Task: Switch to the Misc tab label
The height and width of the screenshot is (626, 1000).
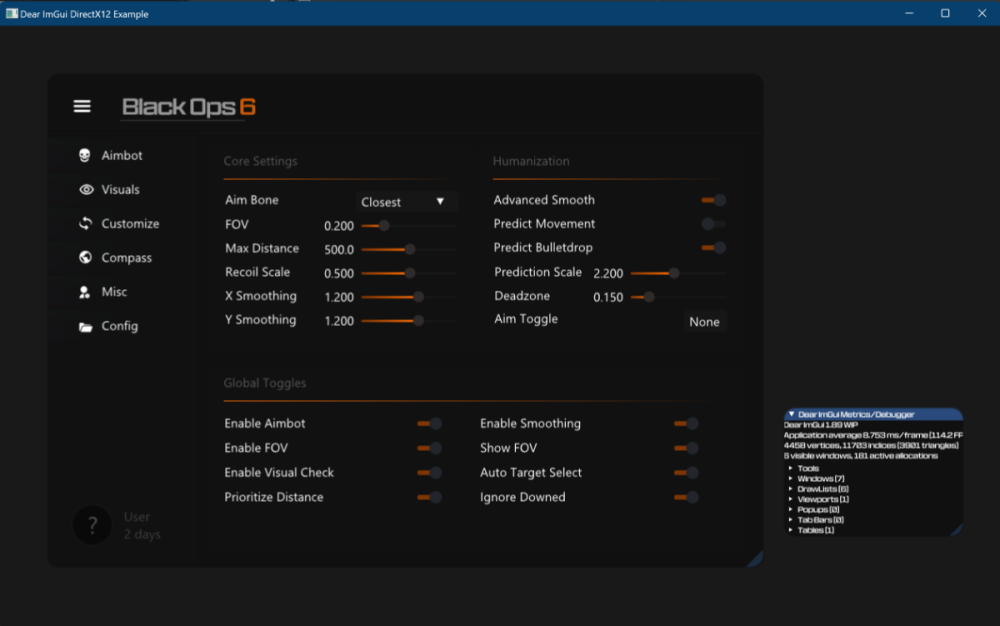Action: click(x=114, y=292)
